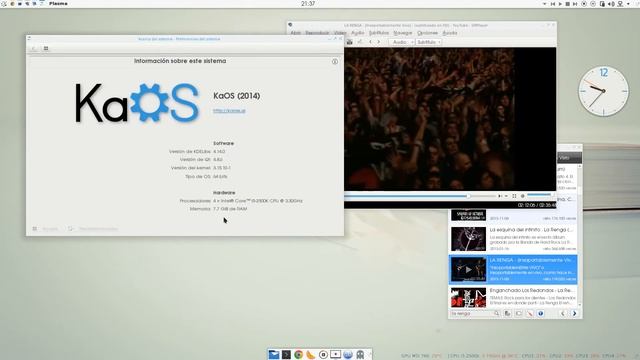640x360 pixels.
Task: Open the tray dropdown arrow at far right
Action: pyautogui.click(x=629, y=4)
